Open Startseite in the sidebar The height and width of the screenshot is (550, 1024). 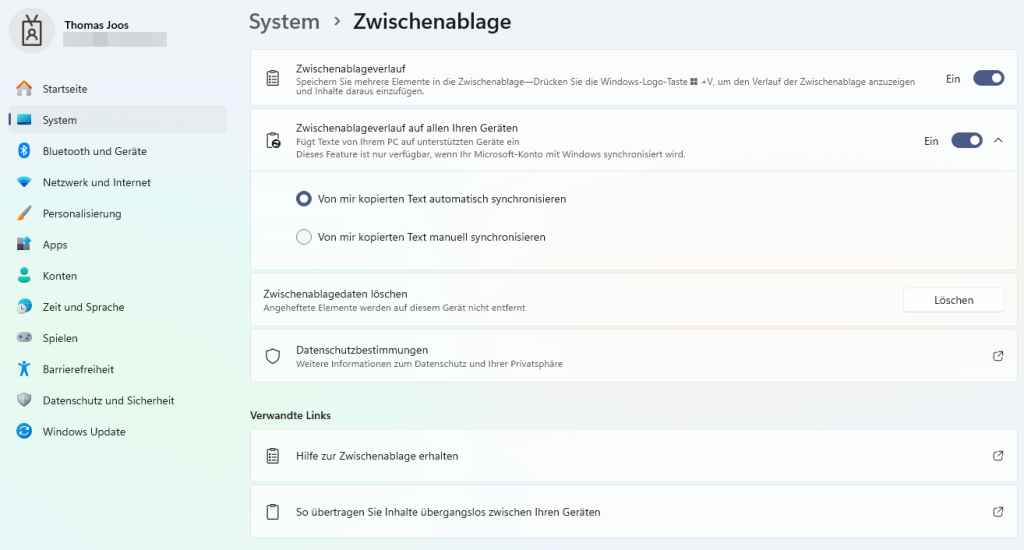click(x=118, y=89)
